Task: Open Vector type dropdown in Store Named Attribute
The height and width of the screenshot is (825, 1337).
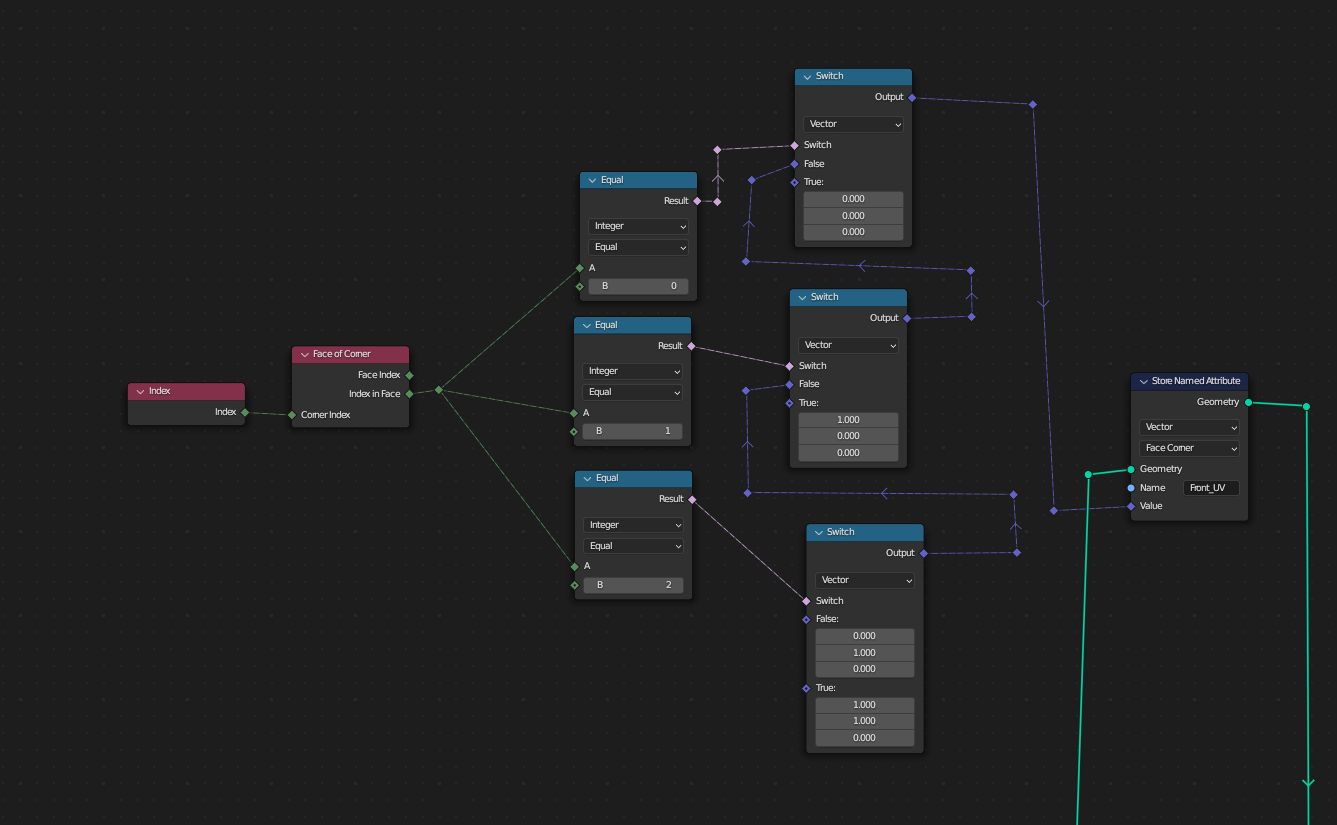Action: click(1189, 427)
